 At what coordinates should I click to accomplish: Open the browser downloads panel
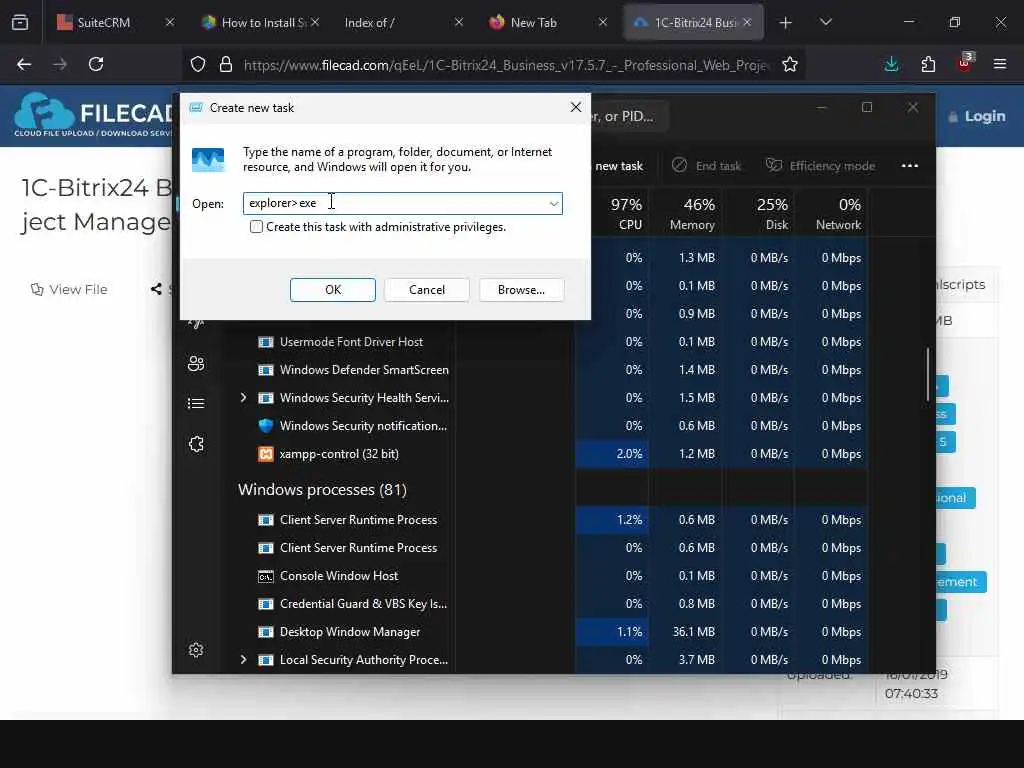[x=891, y=64]
